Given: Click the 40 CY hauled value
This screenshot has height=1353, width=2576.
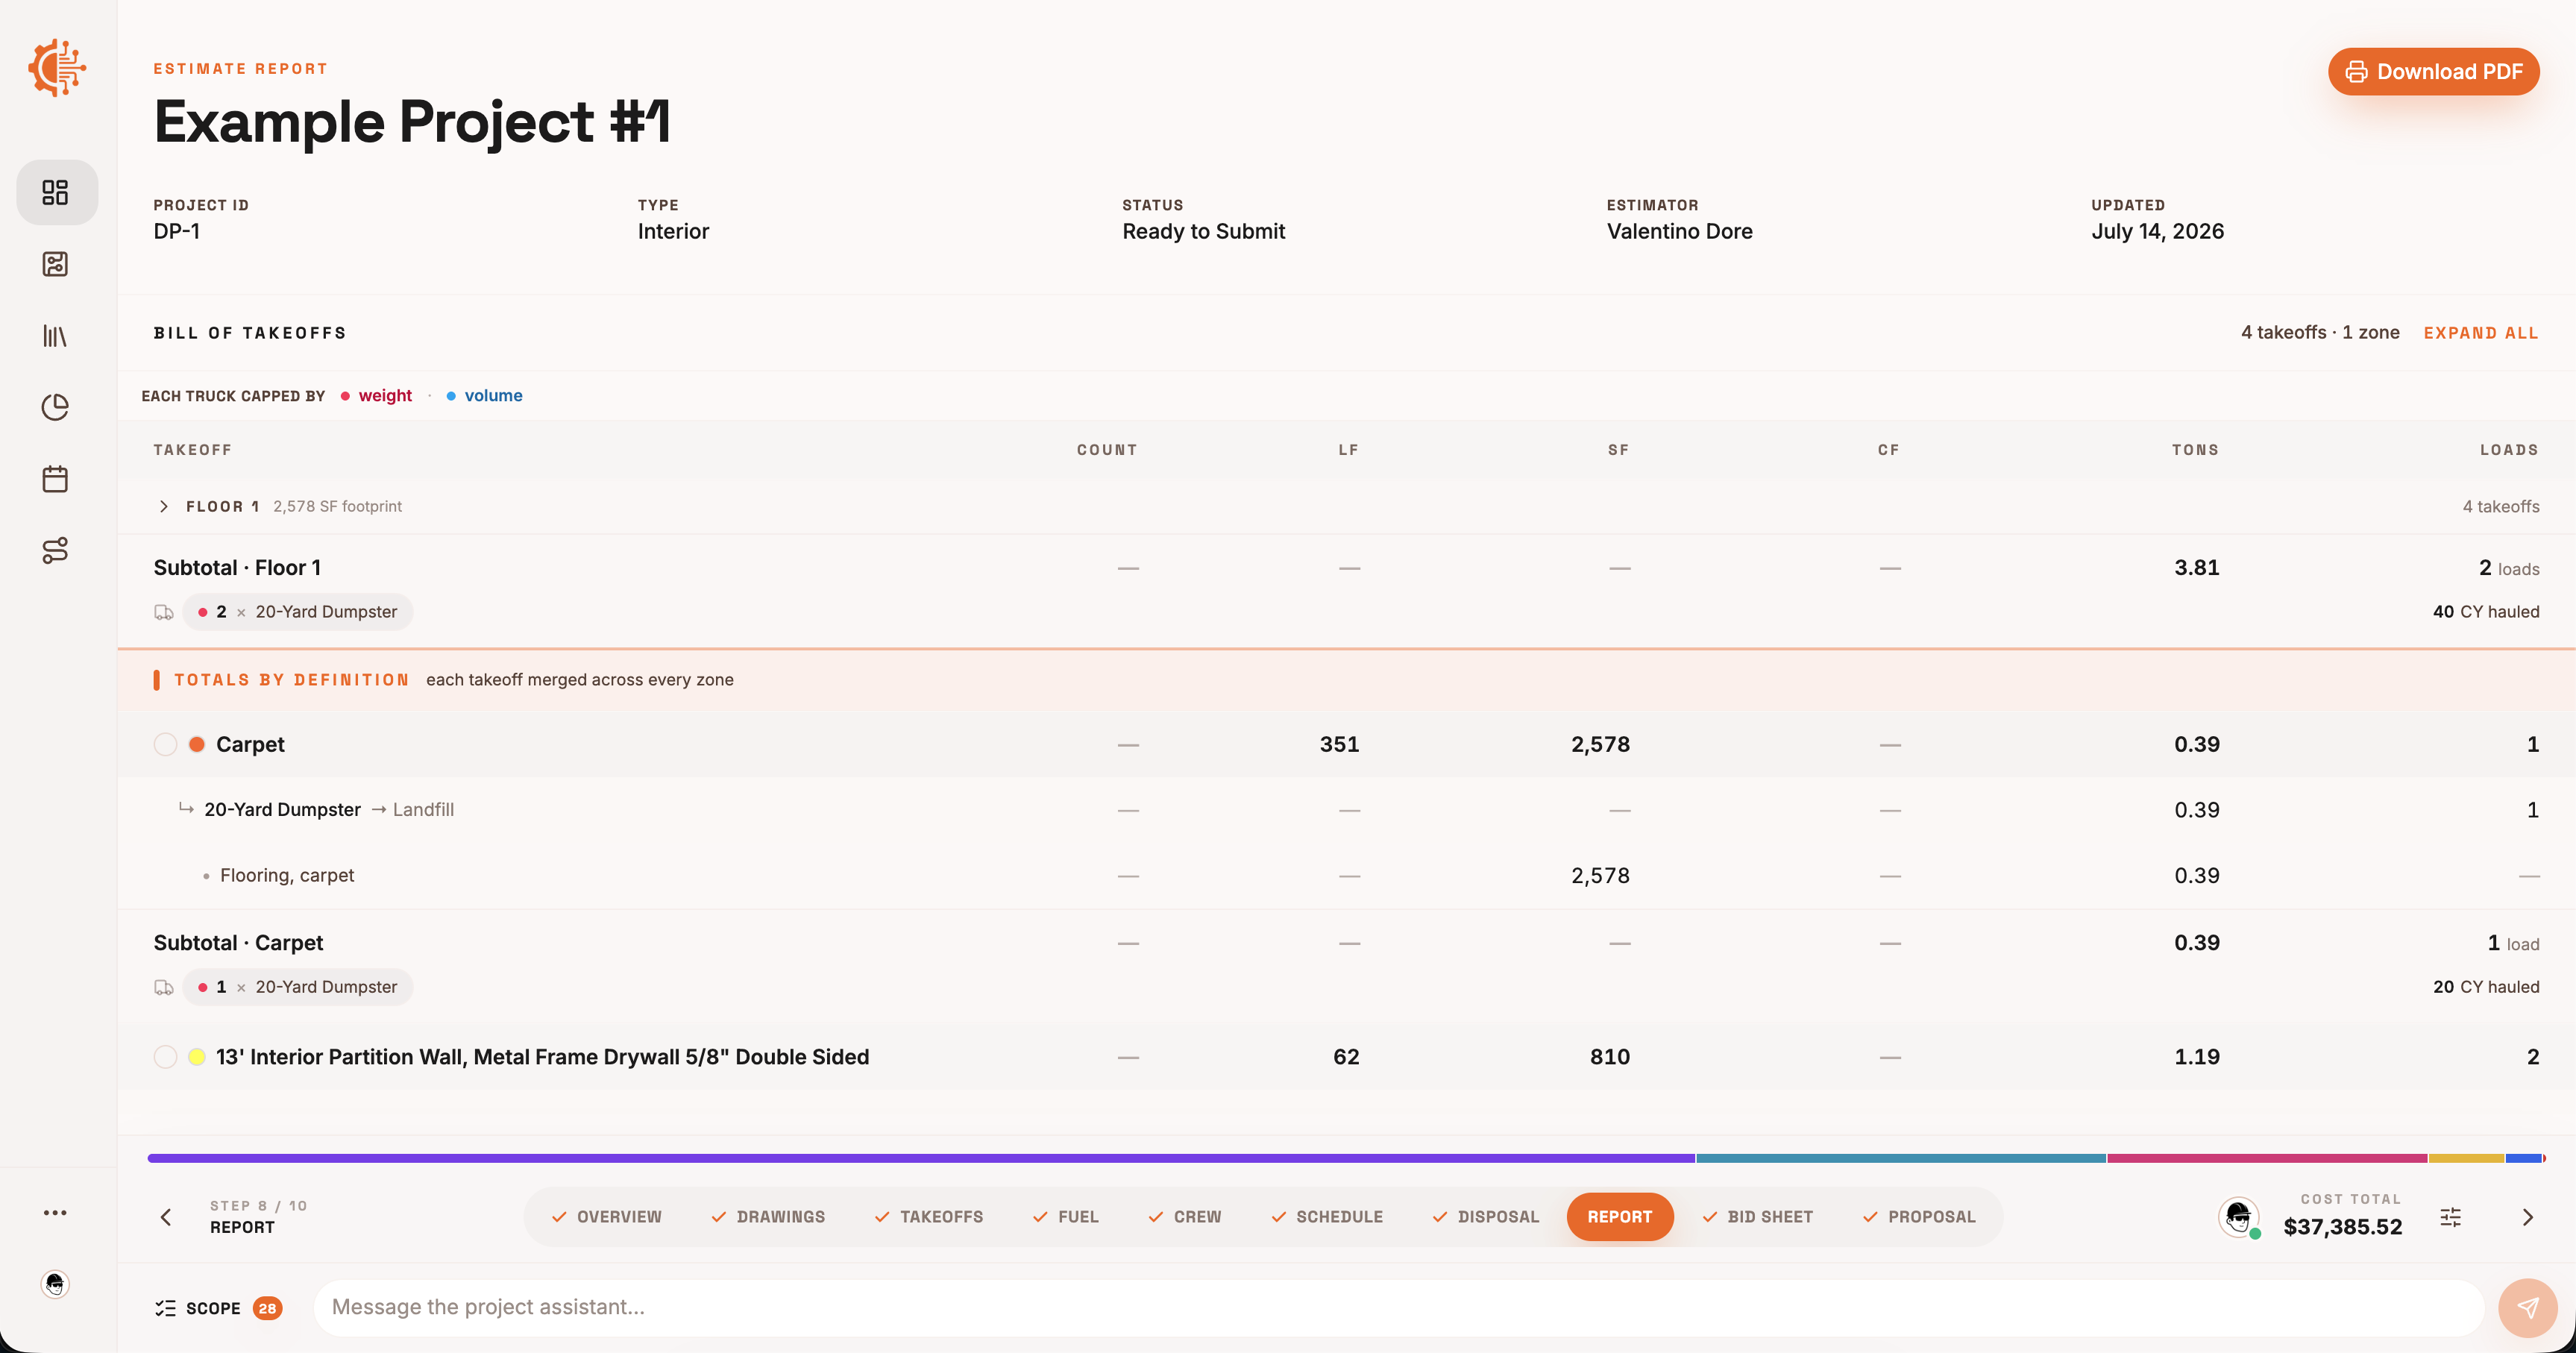Looking at the screenshot, I should coord(2486,612).
